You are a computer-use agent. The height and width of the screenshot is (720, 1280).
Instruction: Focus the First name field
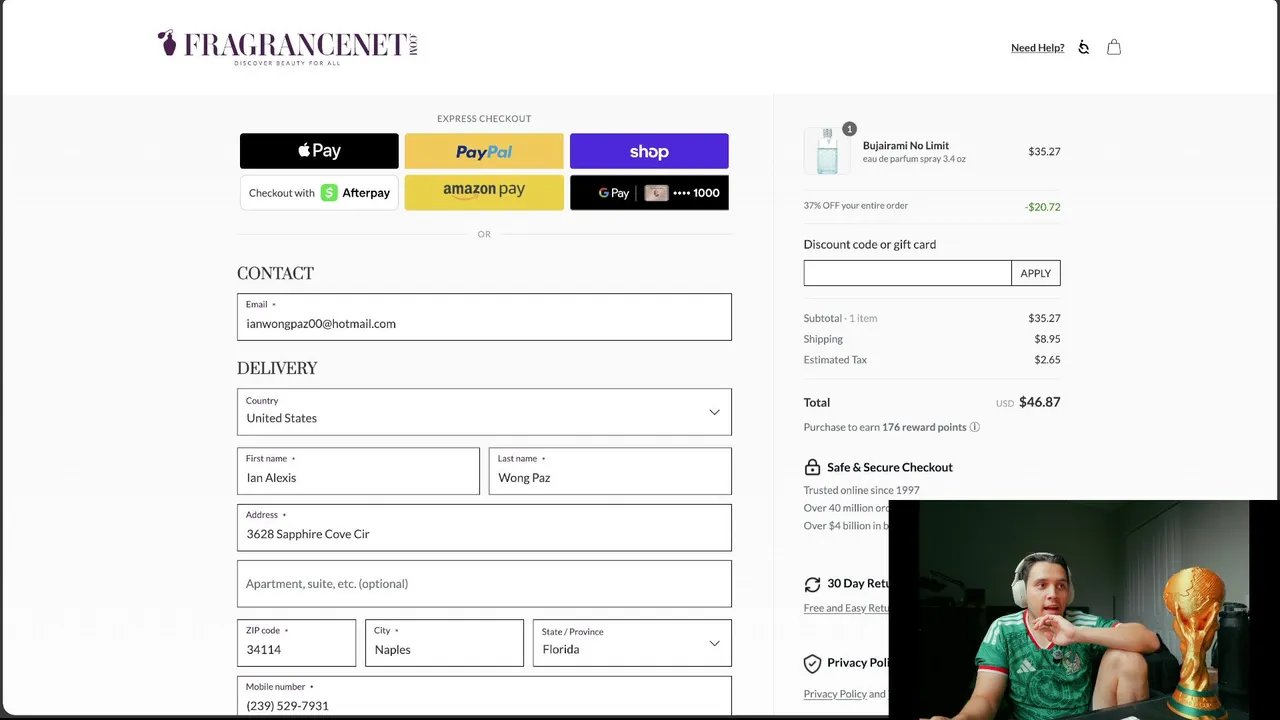click(358, 471)
